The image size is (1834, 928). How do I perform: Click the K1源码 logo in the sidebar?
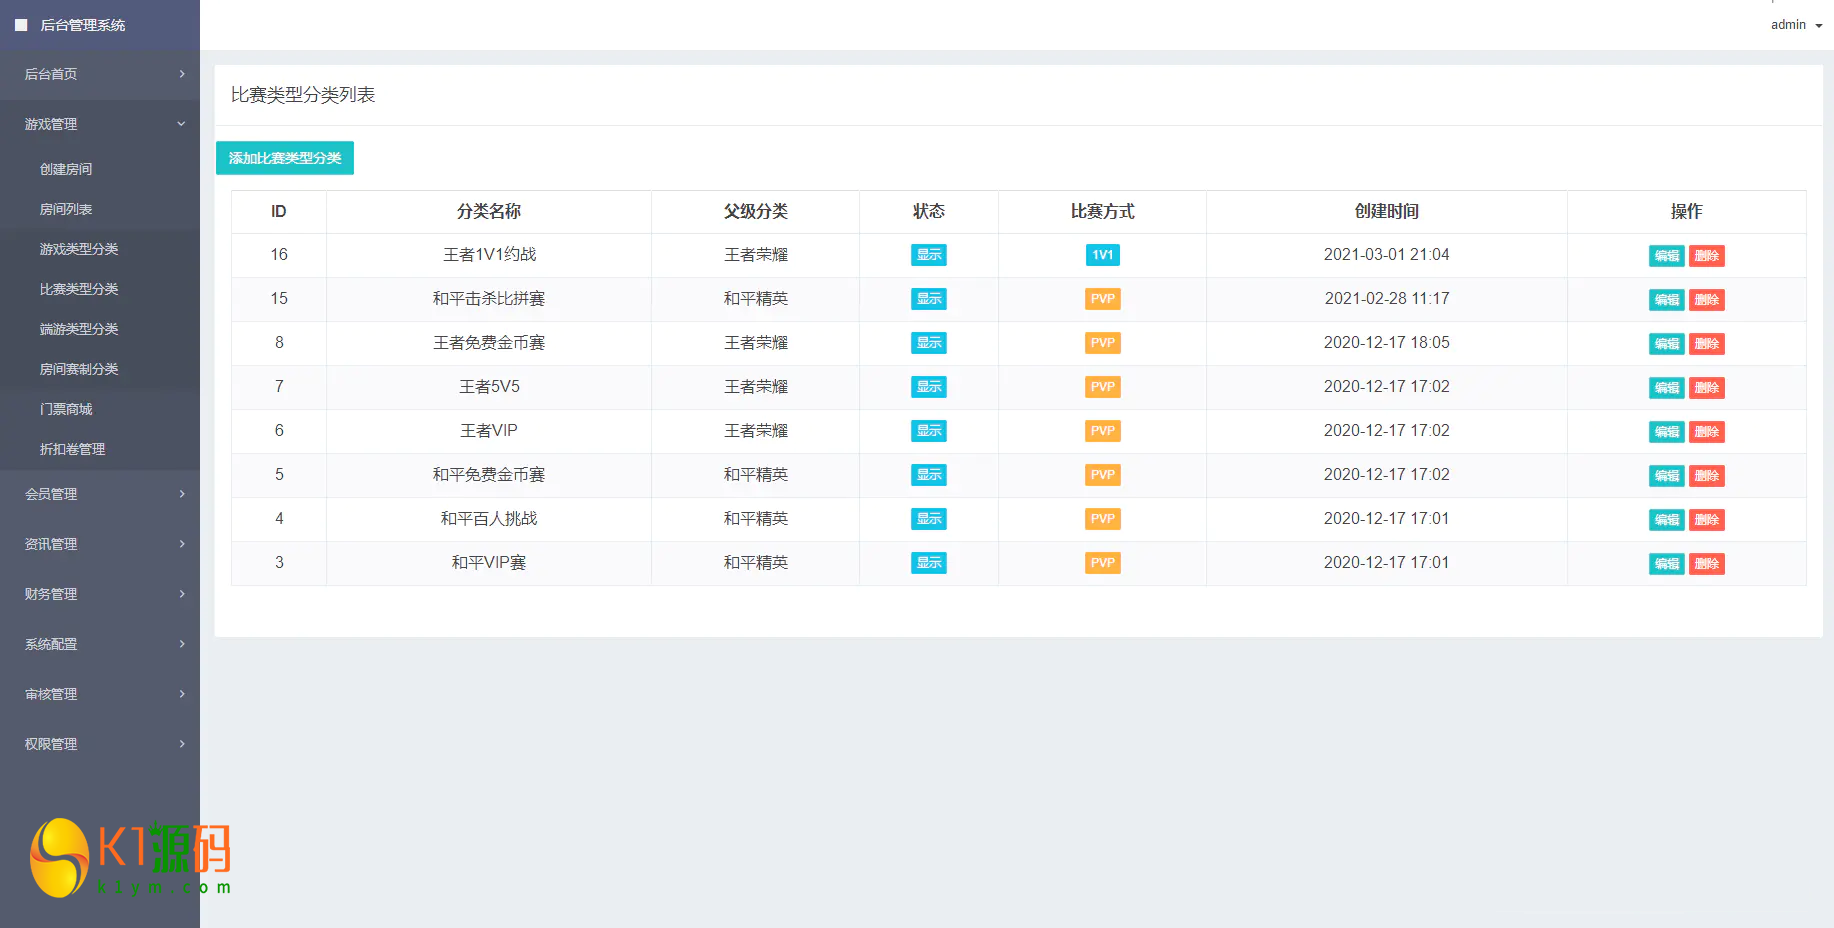click(x=130, y=858)
